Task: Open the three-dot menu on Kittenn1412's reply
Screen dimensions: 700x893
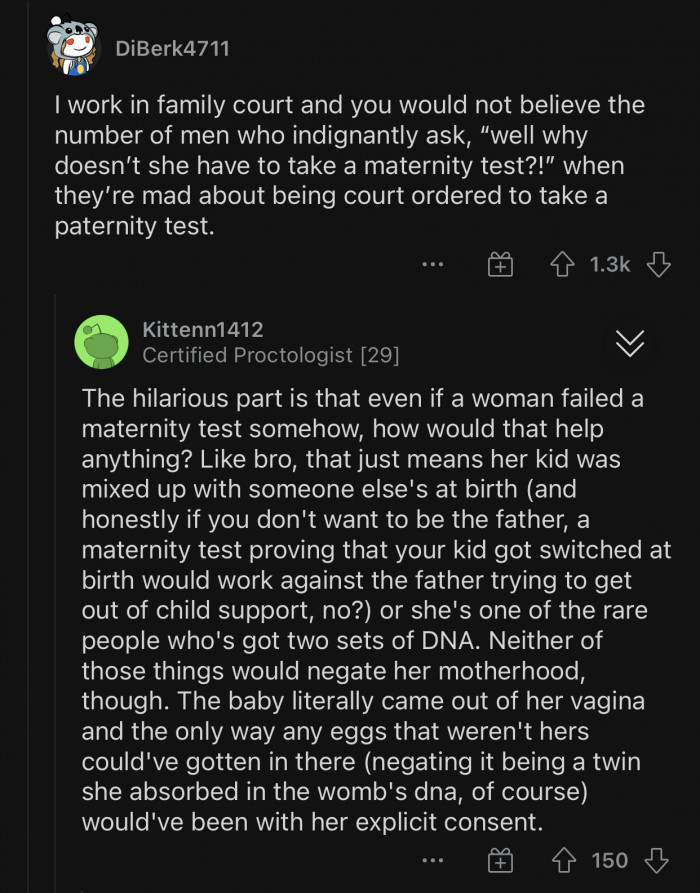Action: click(x=432, y=860)
